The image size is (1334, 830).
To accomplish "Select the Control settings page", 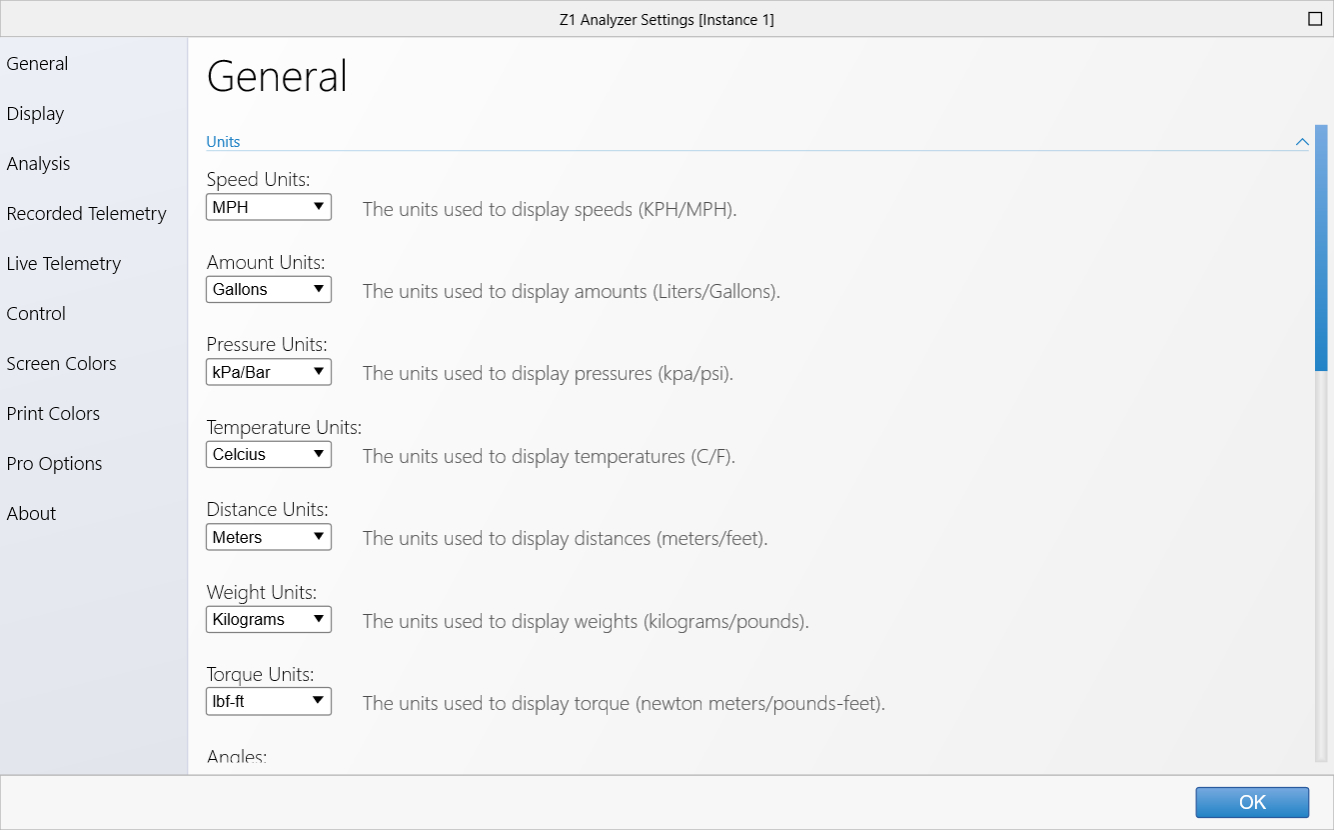I will coord(36,314).
